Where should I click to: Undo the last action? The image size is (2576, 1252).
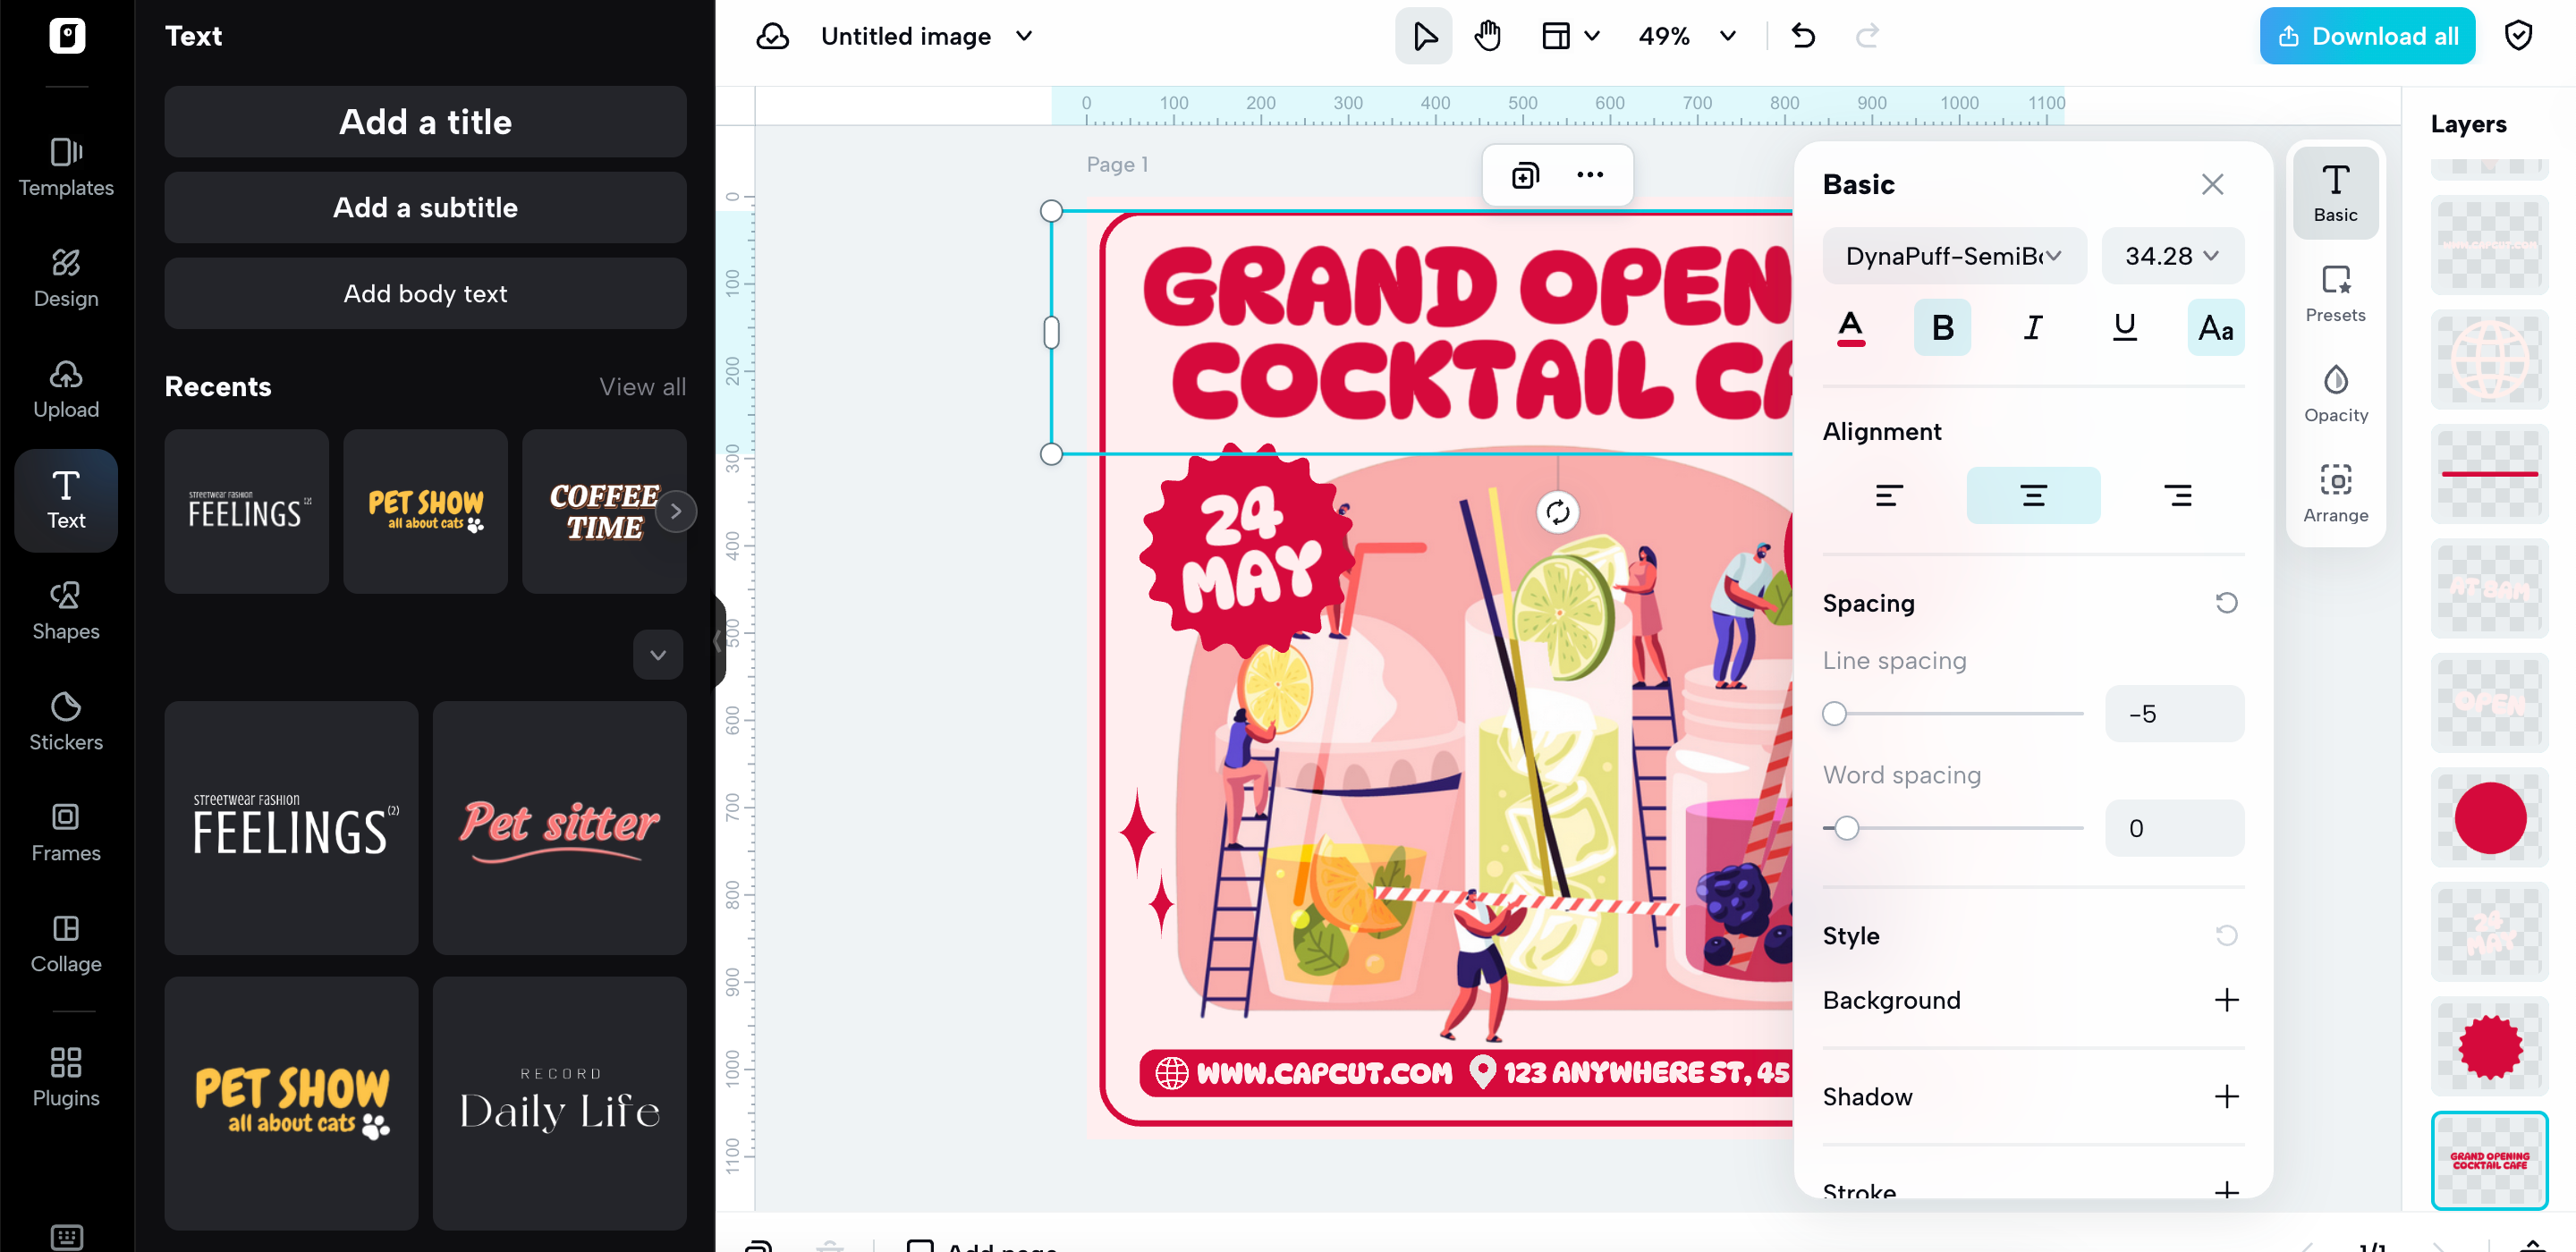pyautogui.click(x=1803, y=35)
